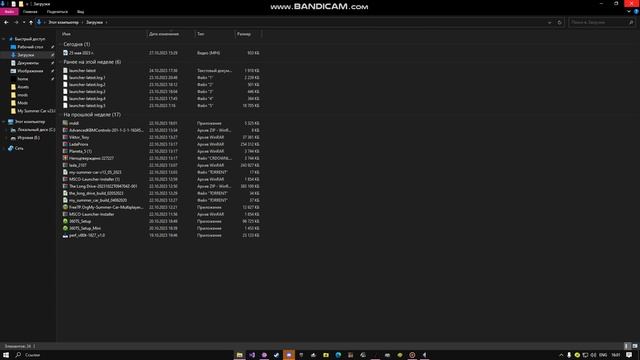Open the capitalized Mods sidebar folder
Image resolution: width=640 pixels, height=360 pixels.
[22, 103]
